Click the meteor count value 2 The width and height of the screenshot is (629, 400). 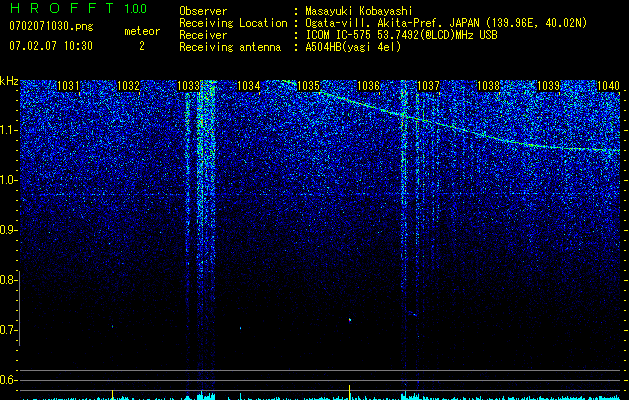(x=142, y=46)
